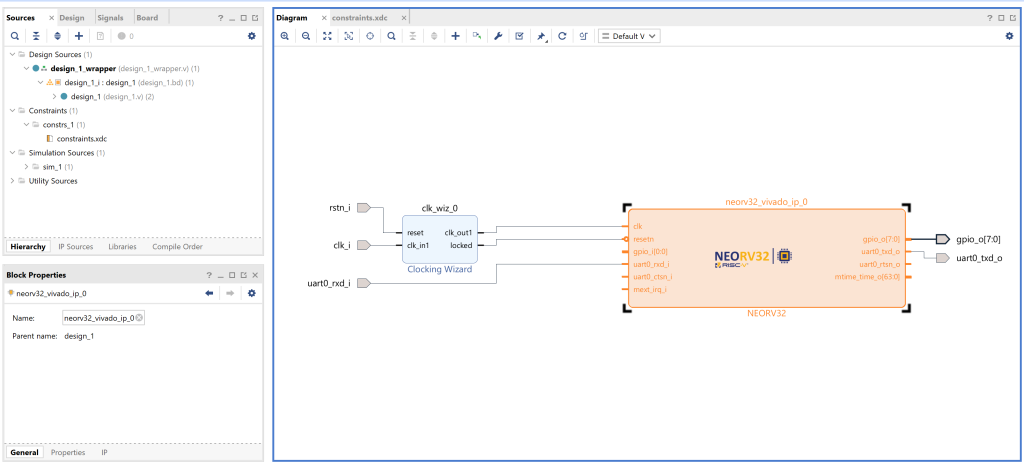The image size is (1024, 465).
Task: Switch to the IP Sources tab
Action: pos(76,246)
